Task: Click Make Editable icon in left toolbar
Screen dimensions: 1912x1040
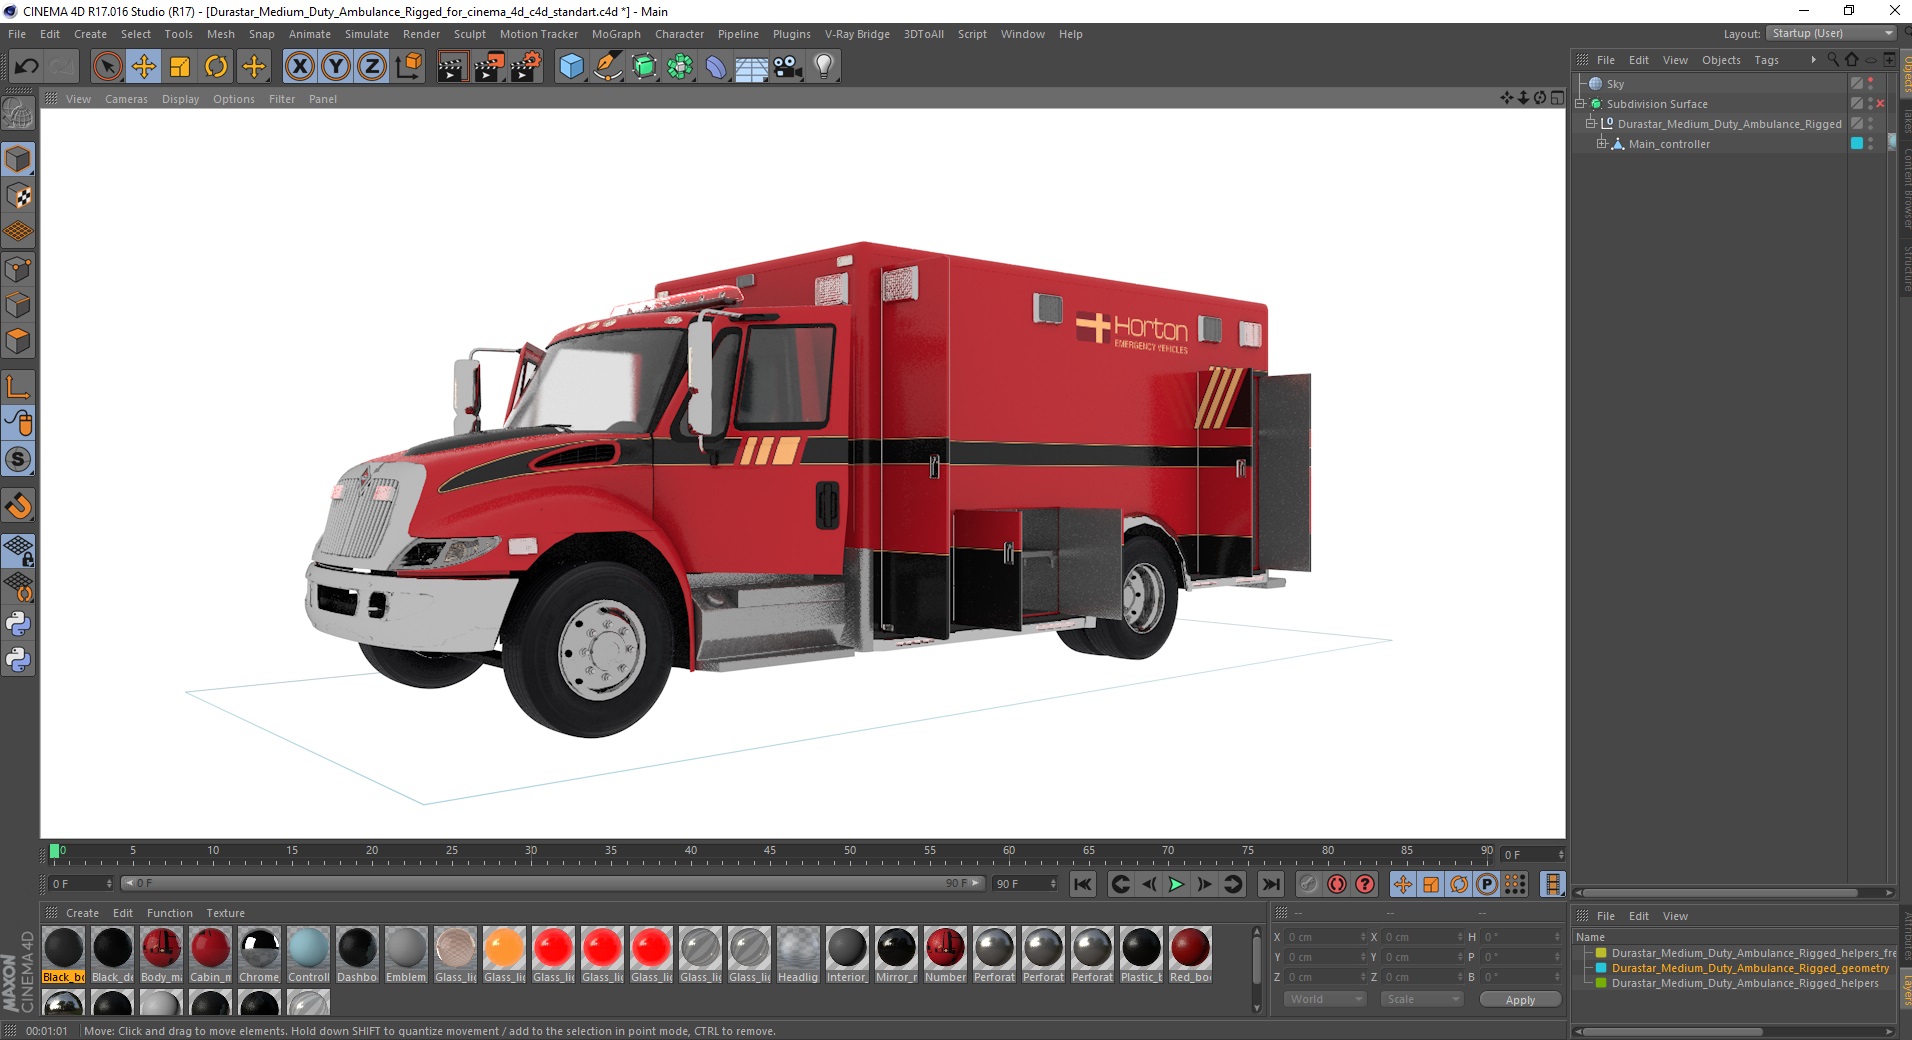Action: pyautogui.click(x=18, y=114)
